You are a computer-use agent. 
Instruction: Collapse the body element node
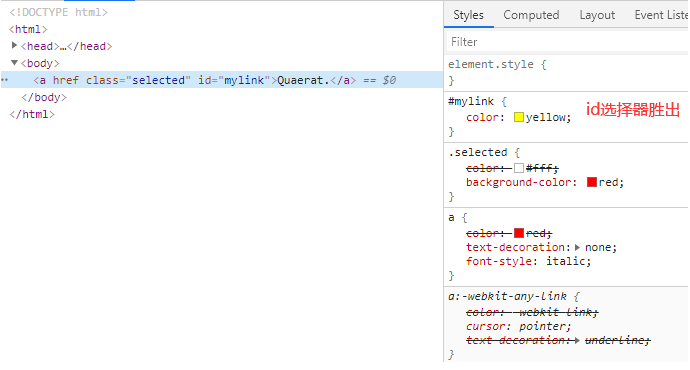pyautogui.click(x=14, y=63)
